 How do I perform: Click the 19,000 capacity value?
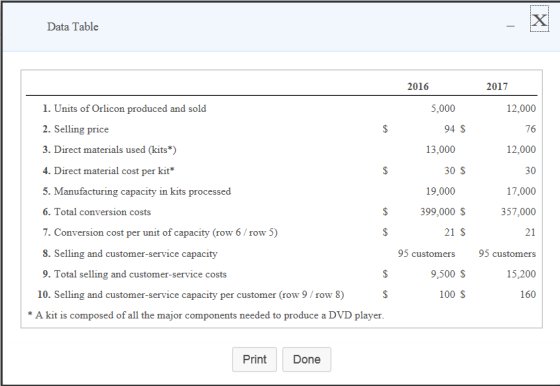pos(440,191)
